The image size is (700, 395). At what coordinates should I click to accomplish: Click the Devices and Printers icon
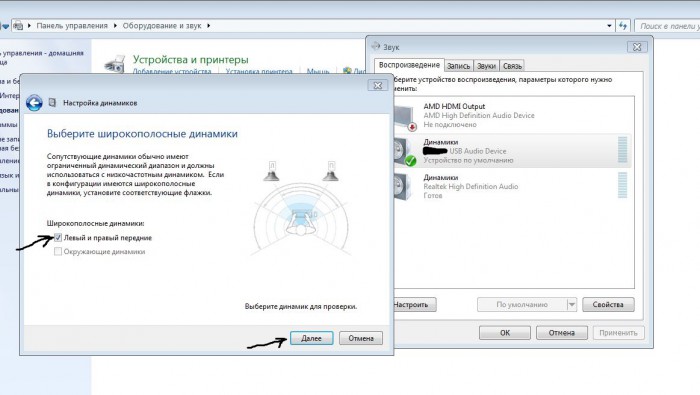pos(114,64)
